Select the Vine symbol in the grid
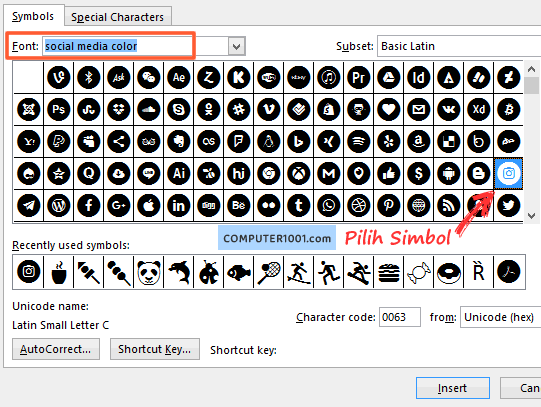 pyautogui.click(x=59, y=77)
